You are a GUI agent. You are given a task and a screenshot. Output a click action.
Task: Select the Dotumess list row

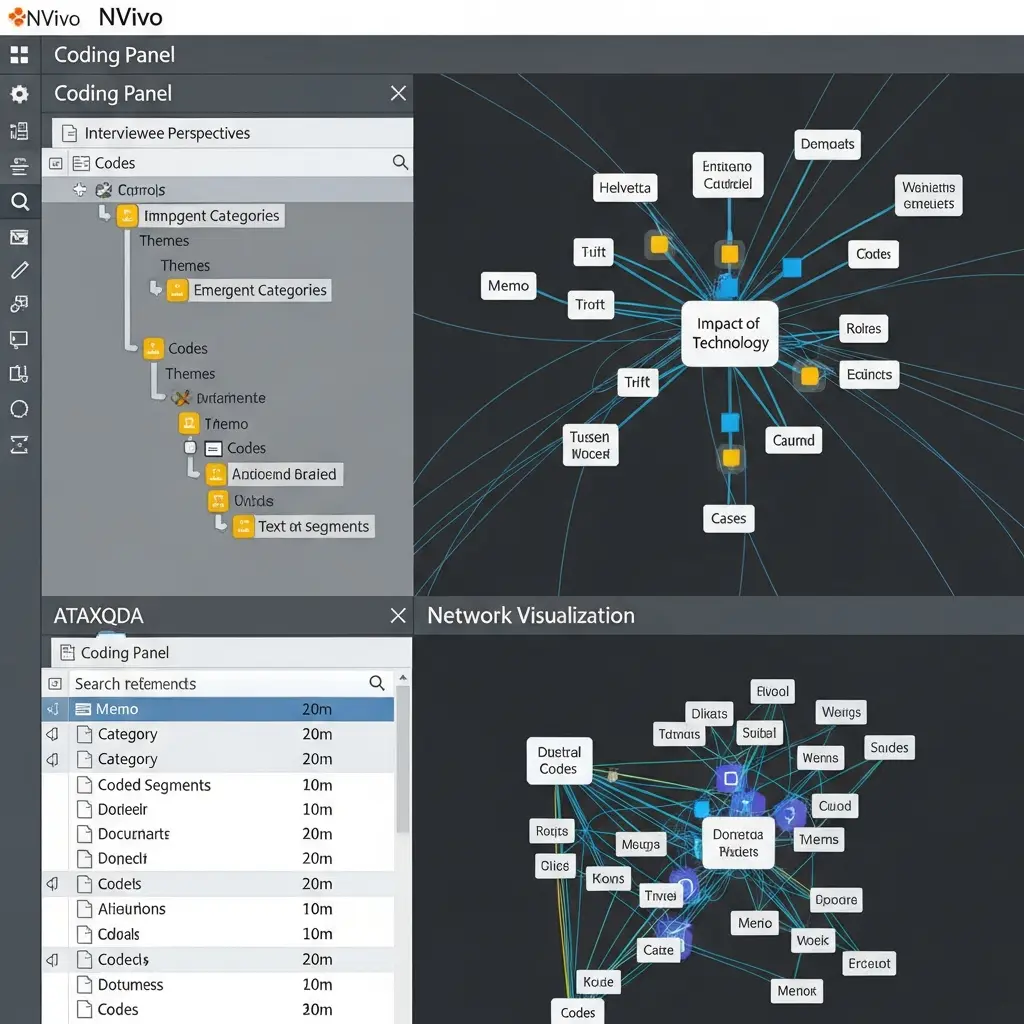[218, 984]
